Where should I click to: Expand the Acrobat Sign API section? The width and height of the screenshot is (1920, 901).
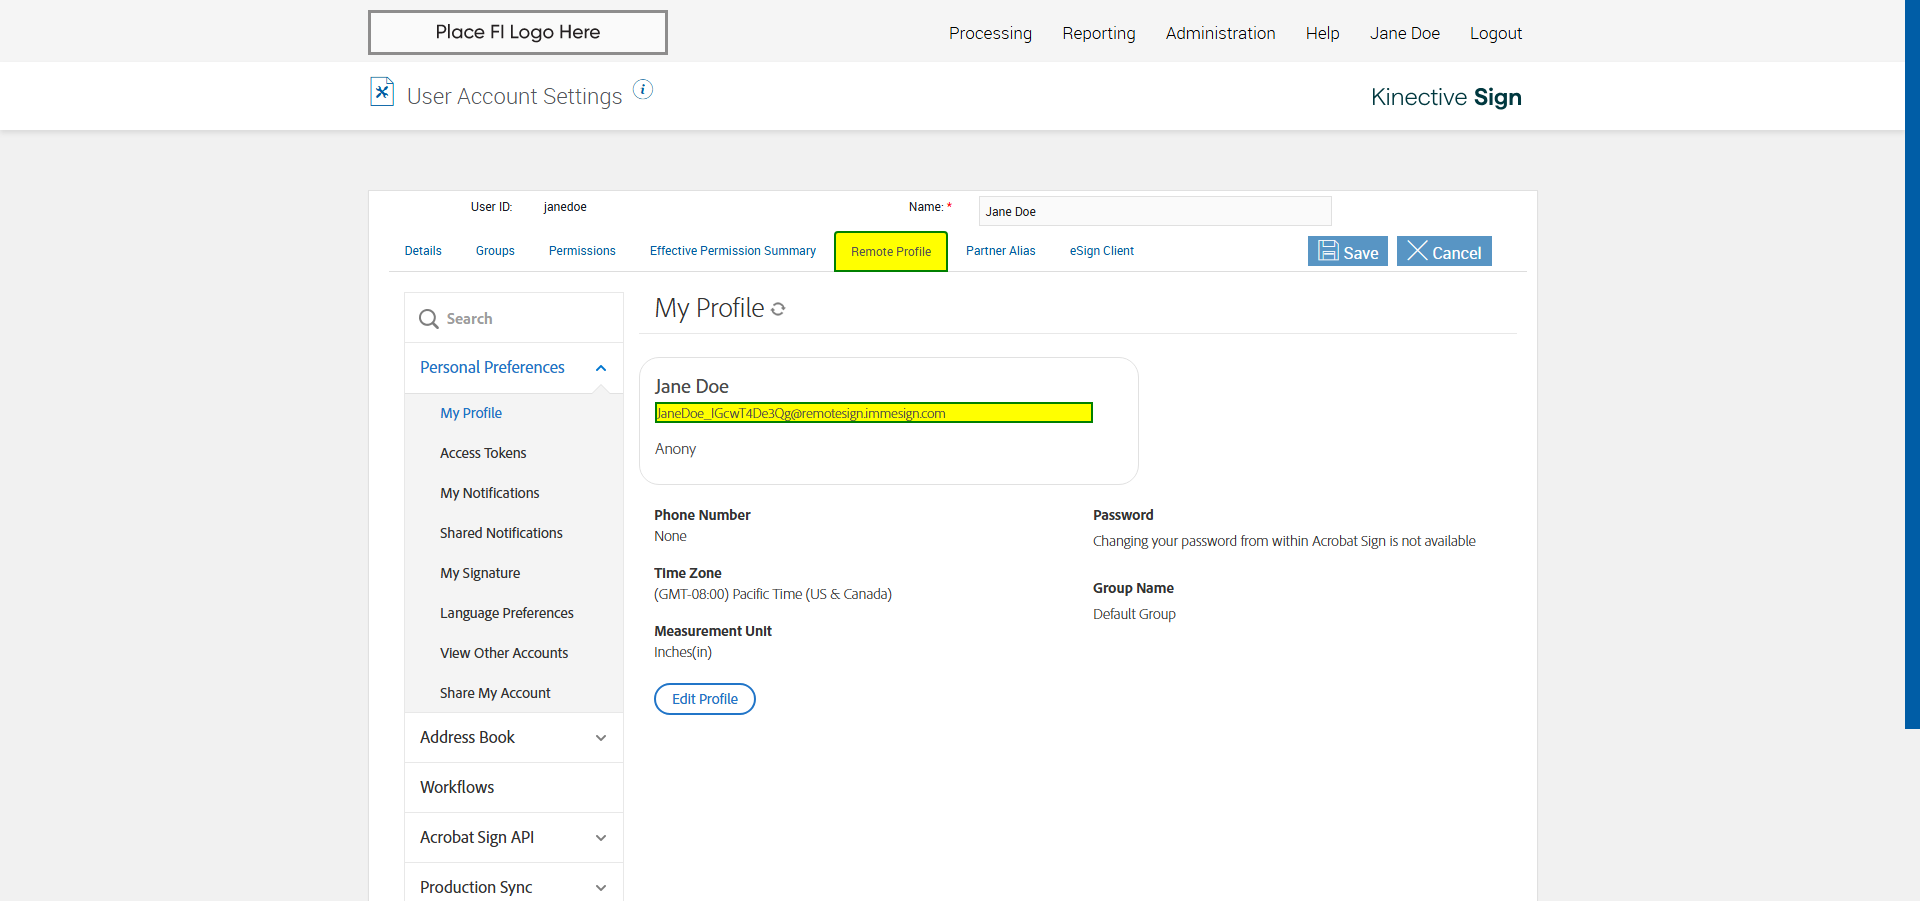[x=601, y=838]
